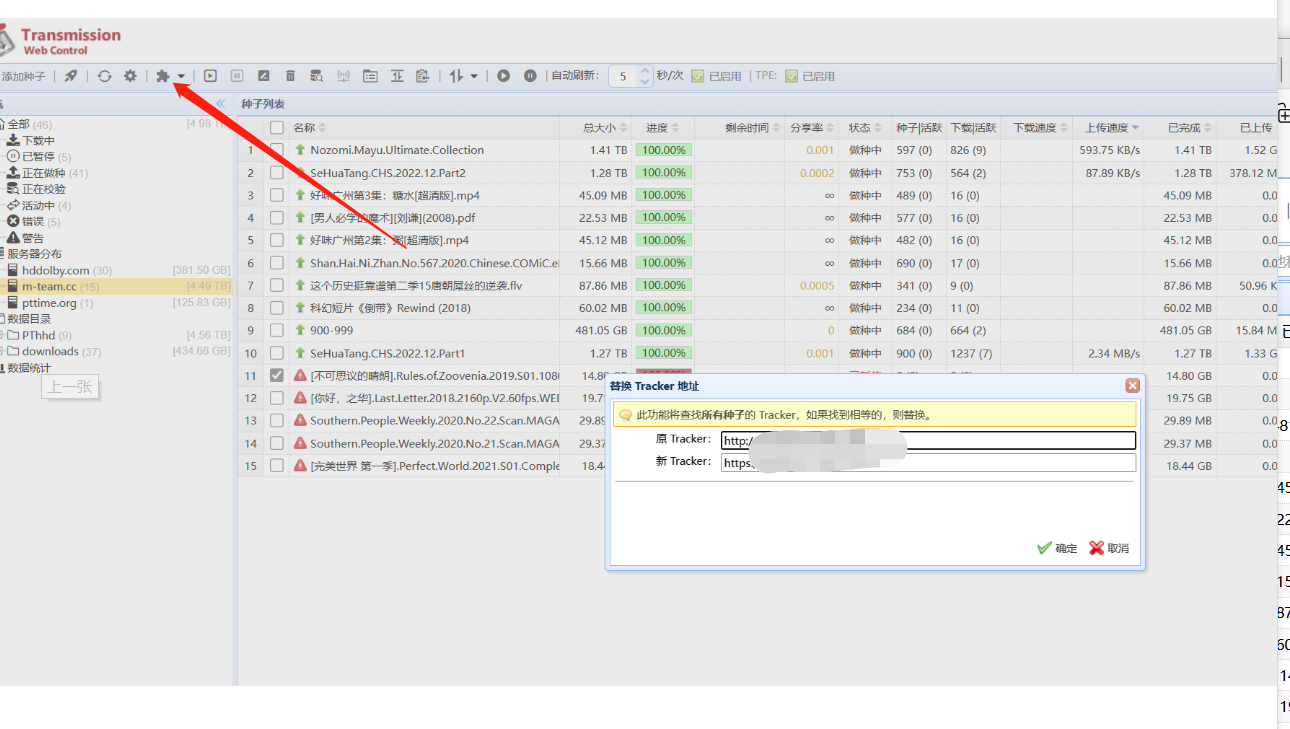Select pttime.org (1) in the server list

tap(50, 302)
